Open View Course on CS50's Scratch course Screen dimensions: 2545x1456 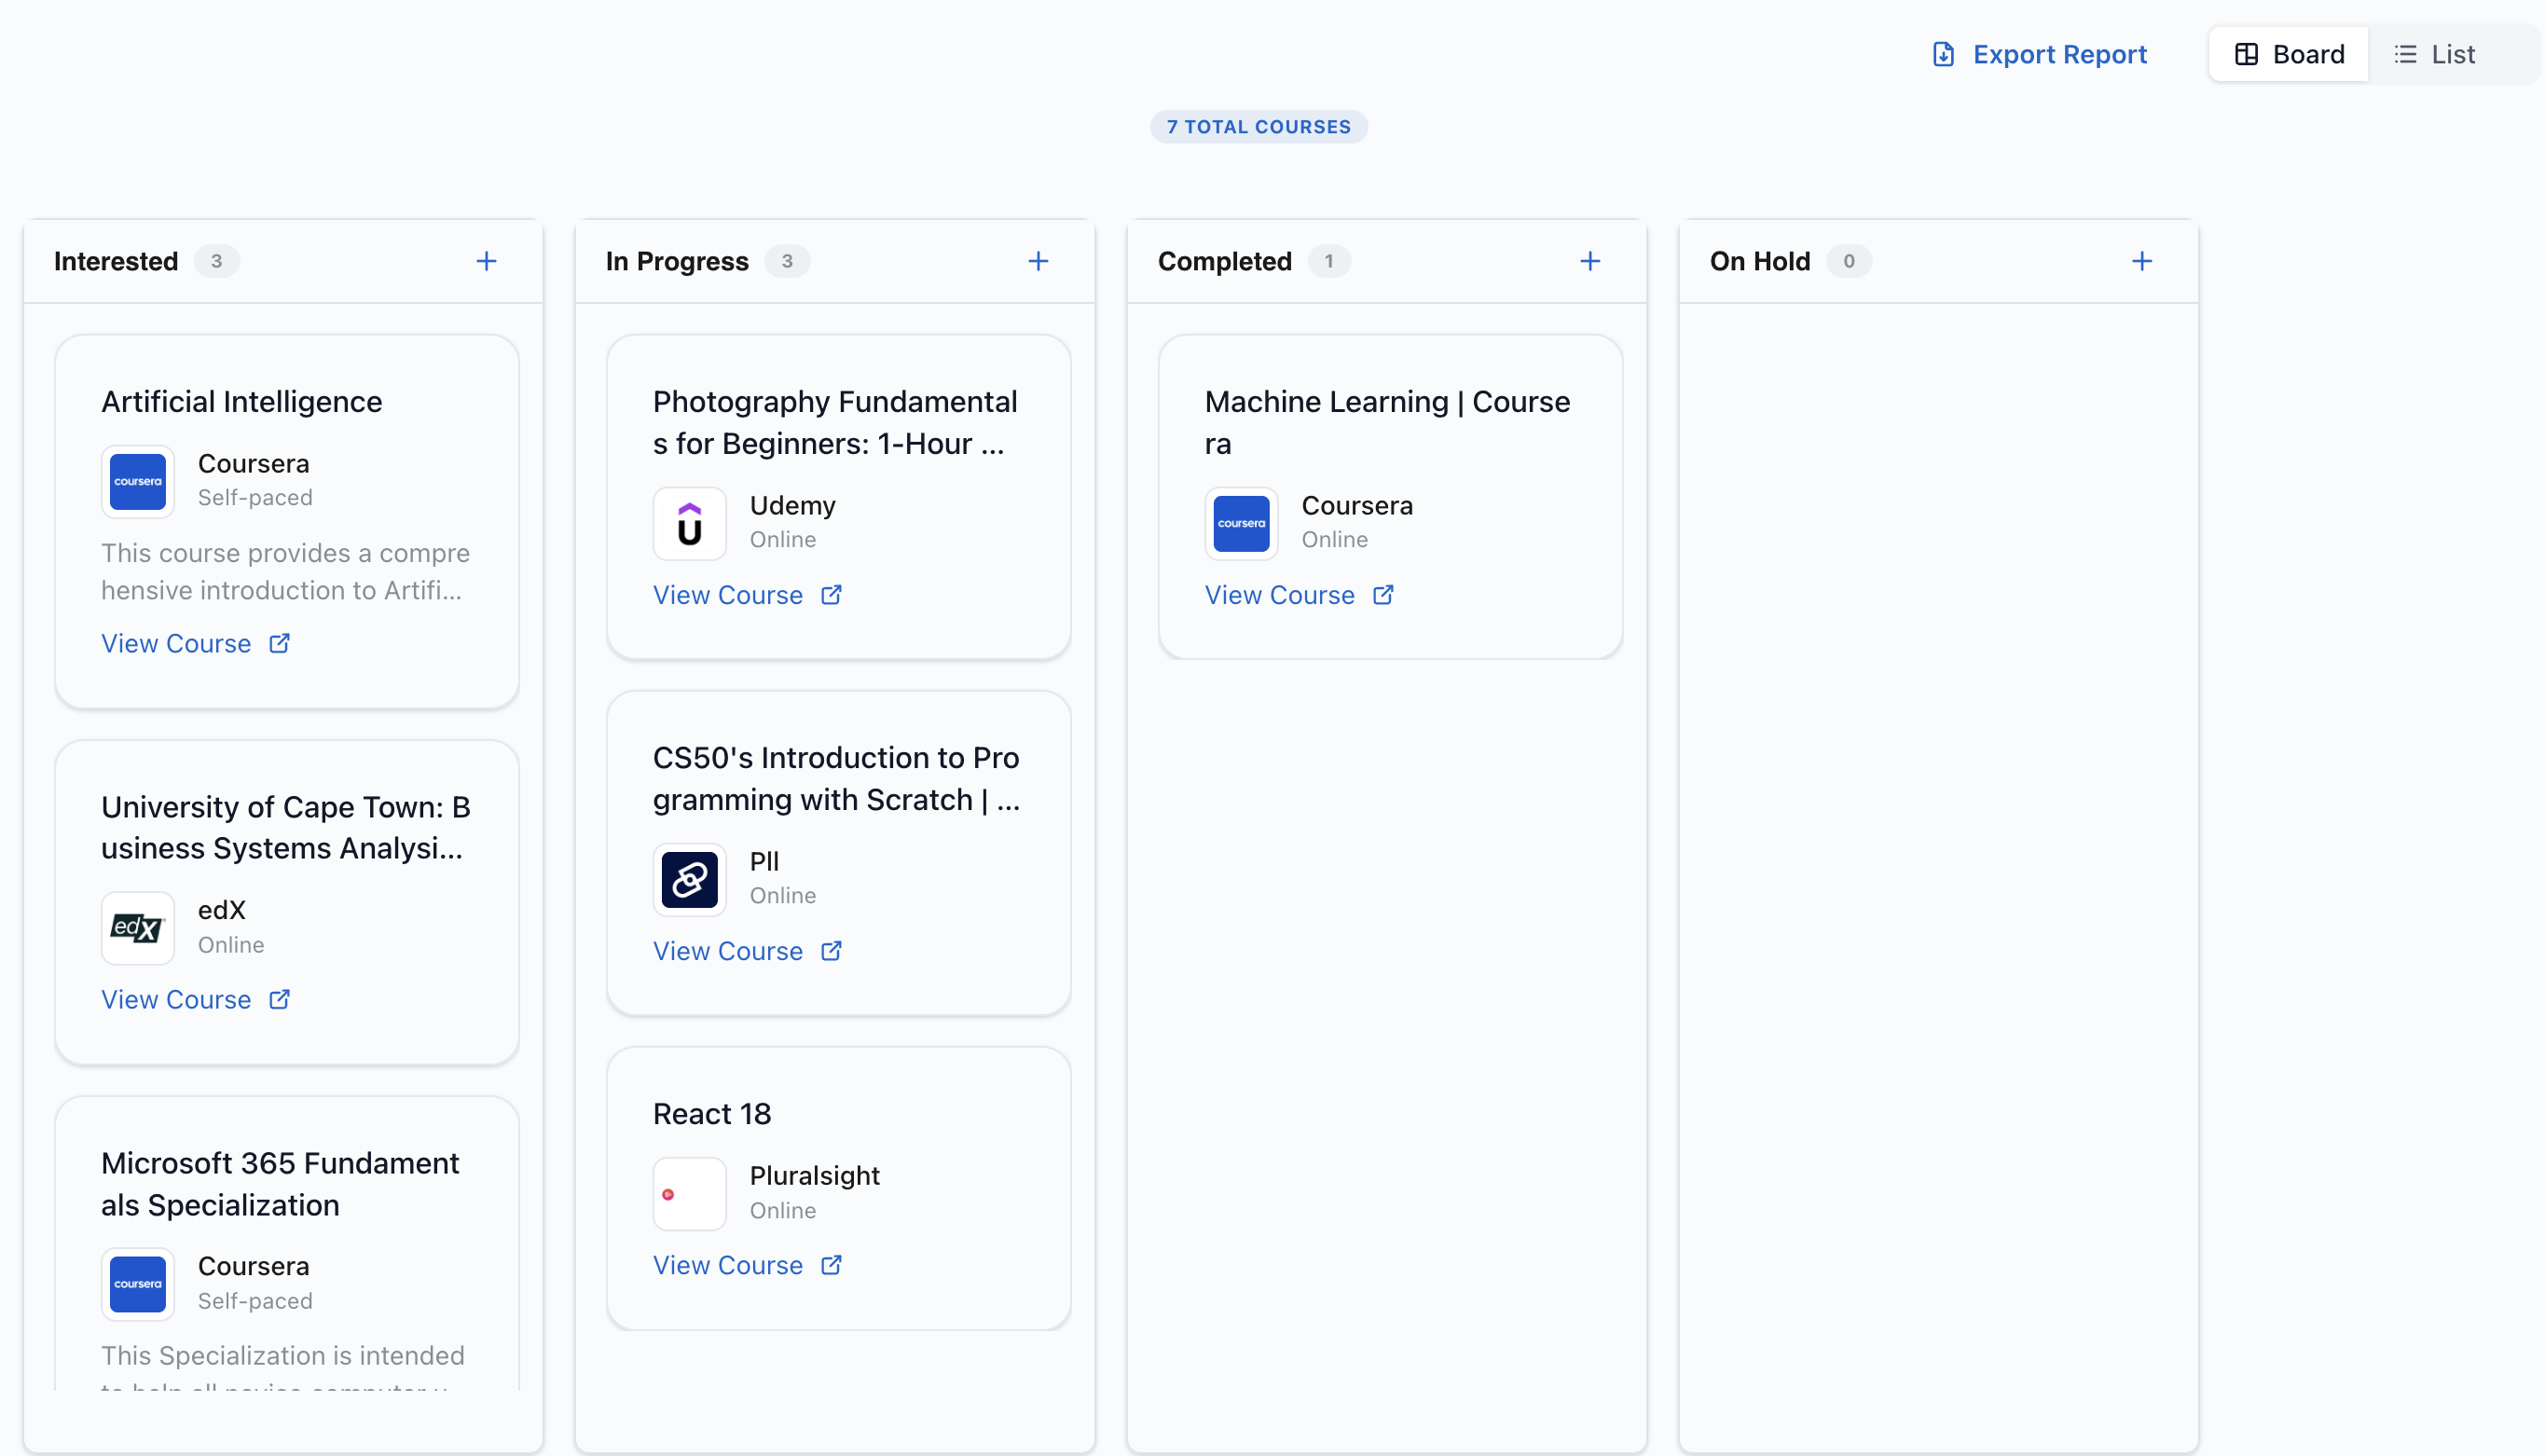729,950
